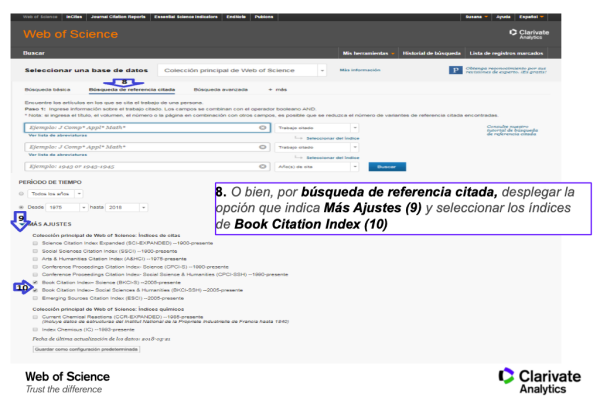
Task: Open InCites in the top bar
Action: (x=74, y=17)
